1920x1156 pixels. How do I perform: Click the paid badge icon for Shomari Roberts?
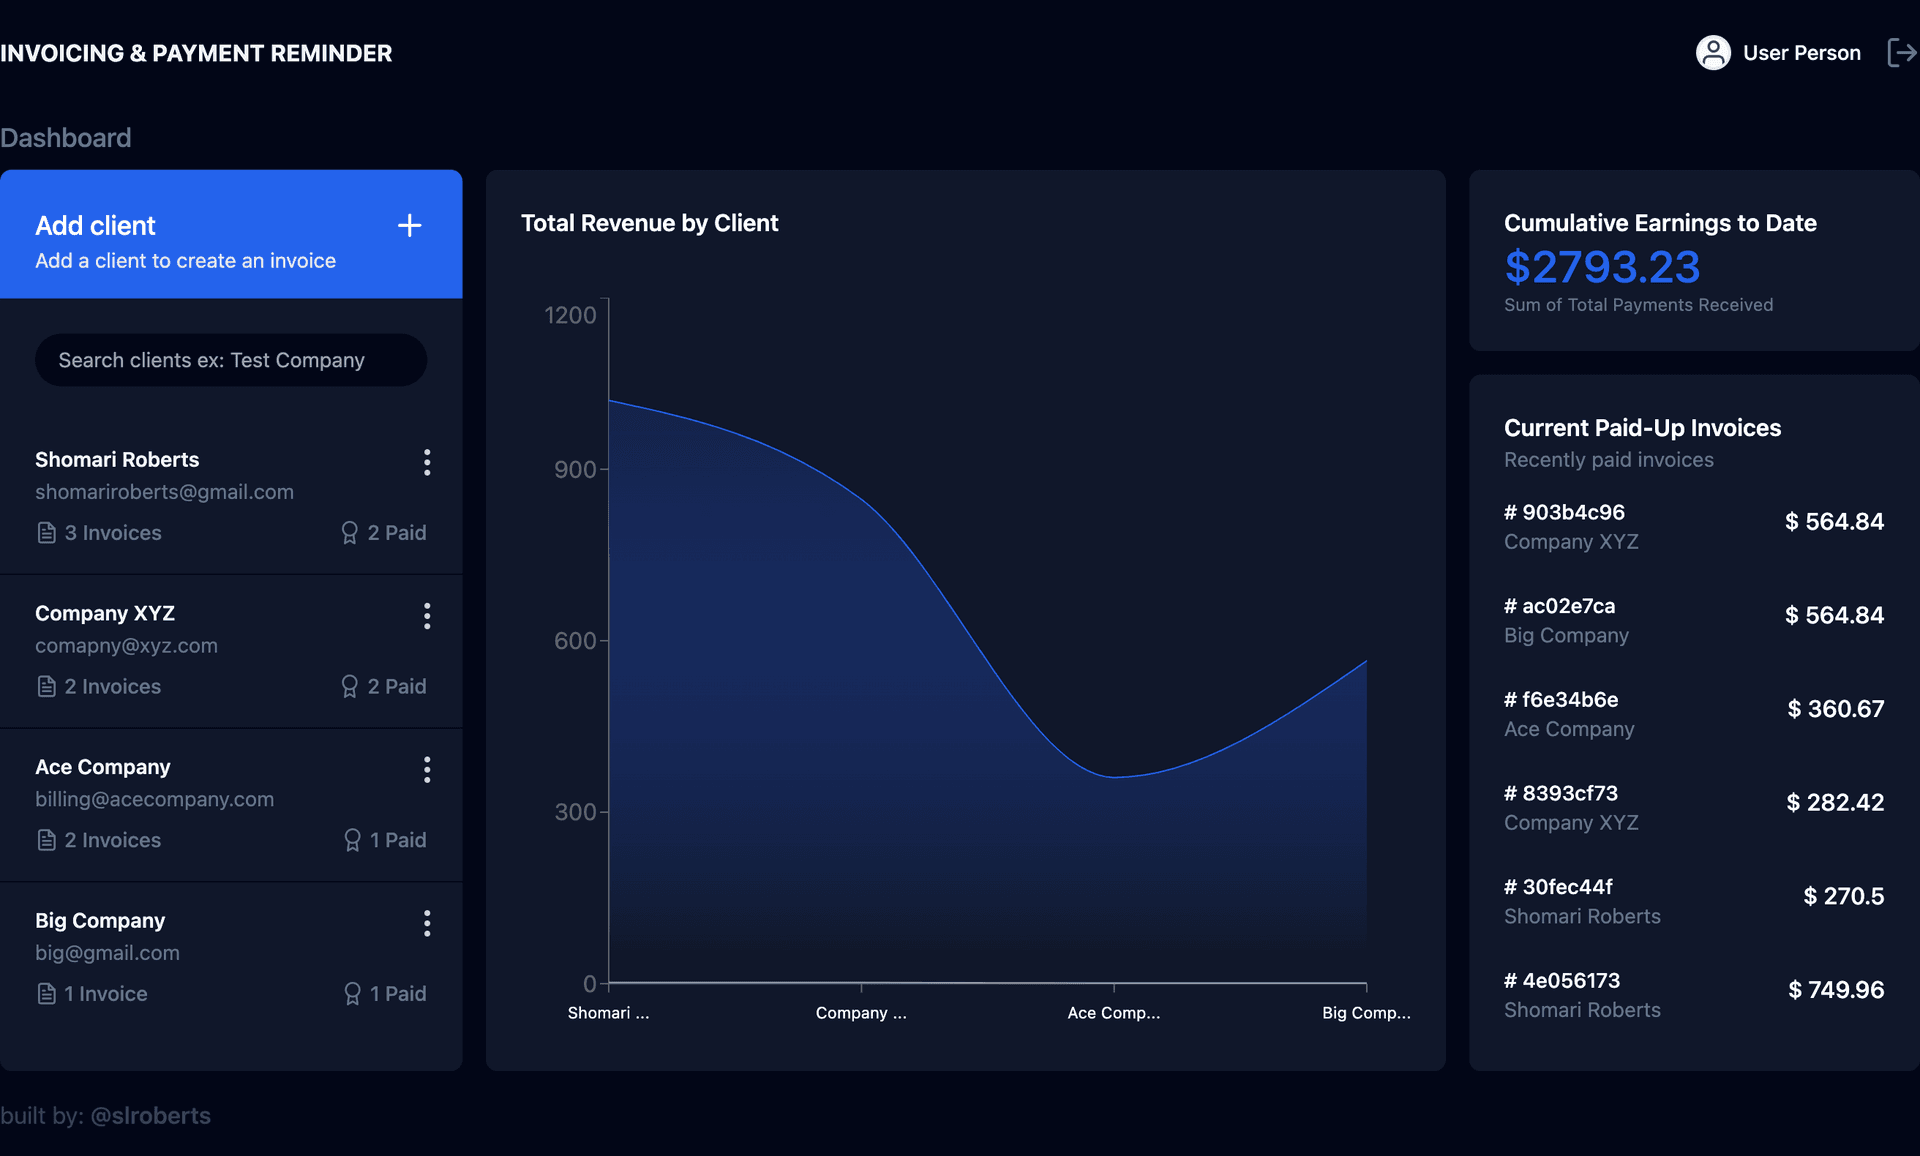click(349, 533)
